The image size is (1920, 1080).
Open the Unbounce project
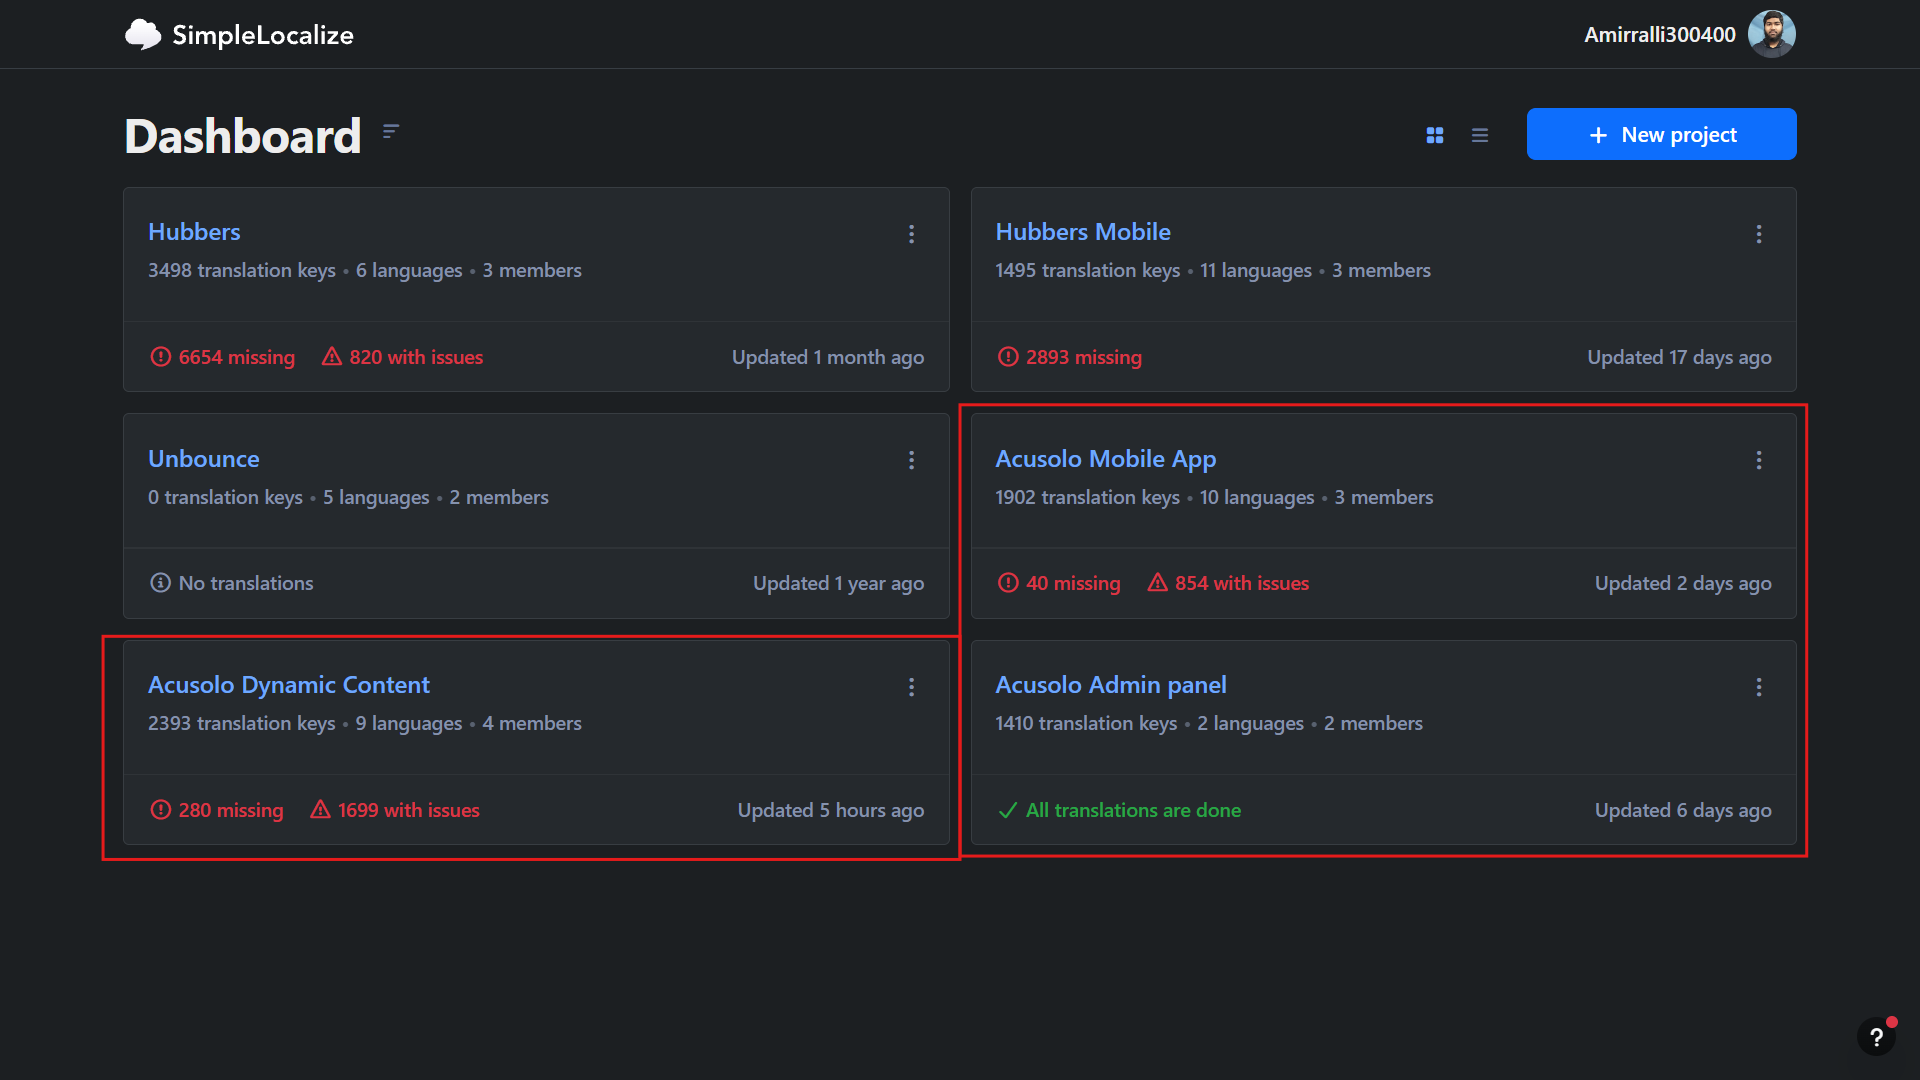[x=204, y=459]
